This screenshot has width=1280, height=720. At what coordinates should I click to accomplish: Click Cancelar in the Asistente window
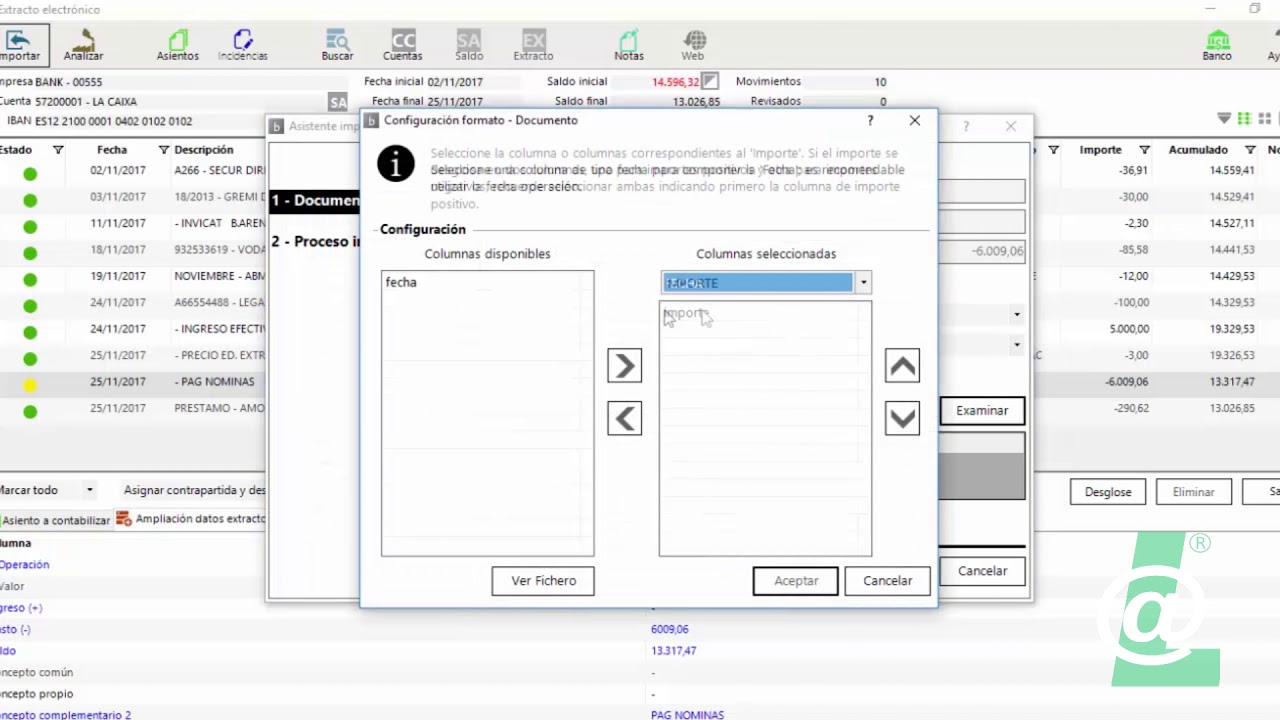coord(982,571)
